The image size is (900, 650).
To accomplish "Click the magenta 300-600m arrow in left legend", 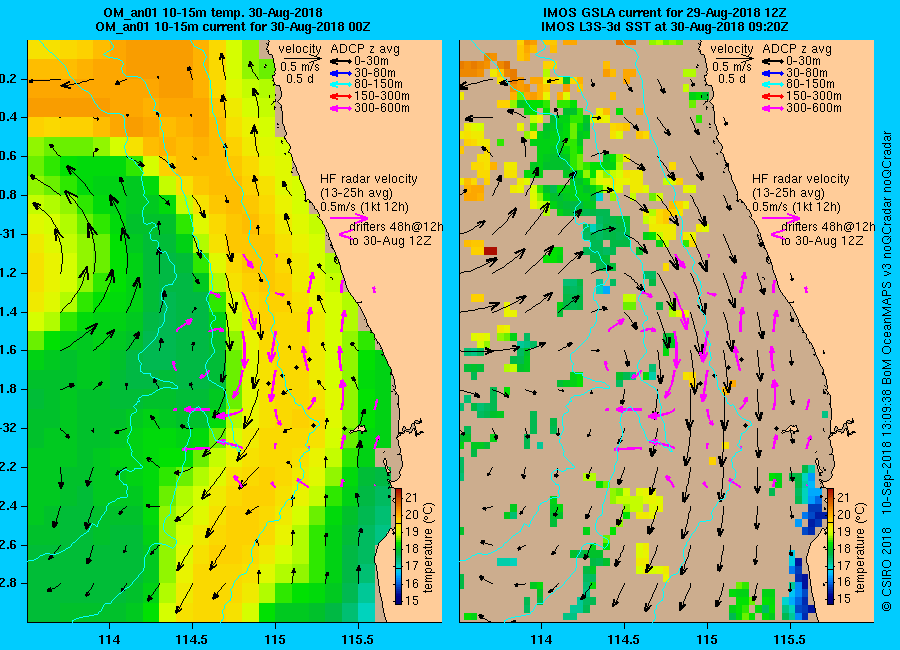I will coord(340,108).
